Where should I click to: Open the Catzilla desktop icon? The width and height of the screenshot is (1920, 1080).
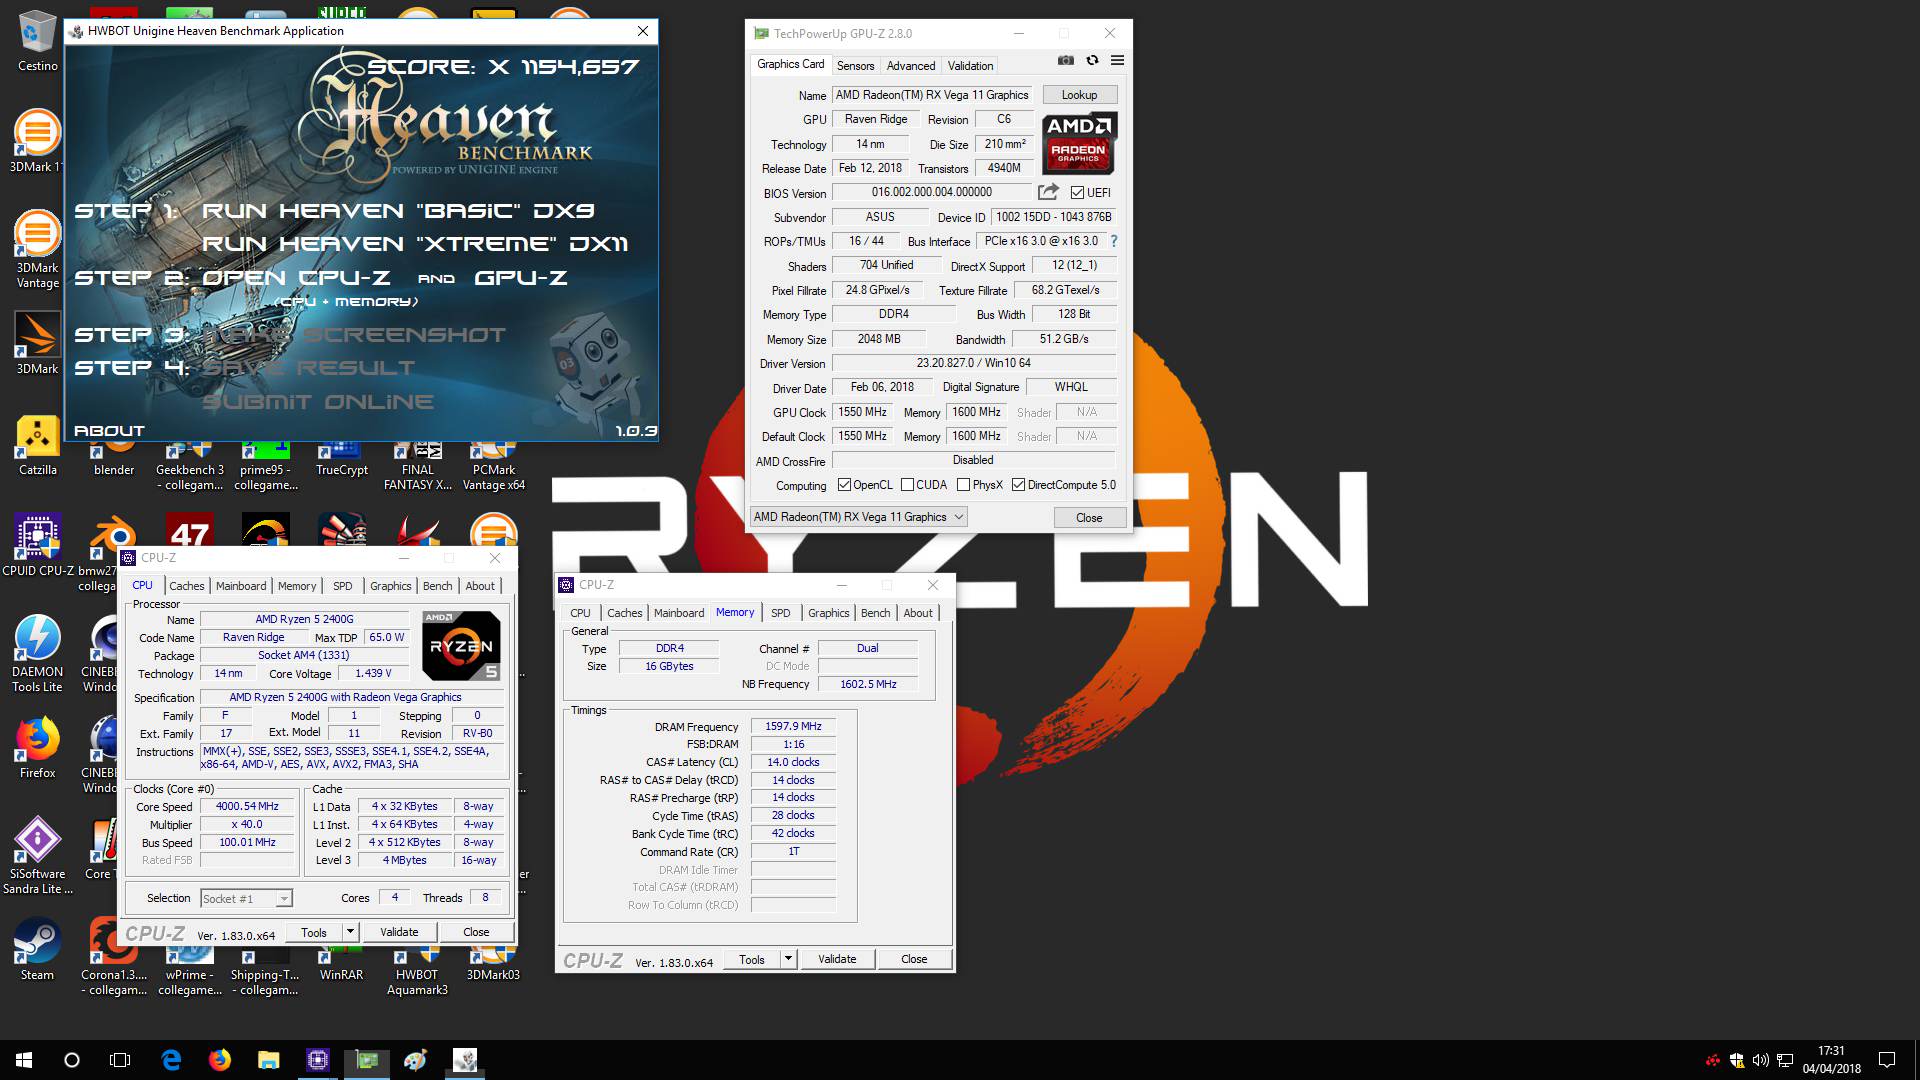click(37, 446)
